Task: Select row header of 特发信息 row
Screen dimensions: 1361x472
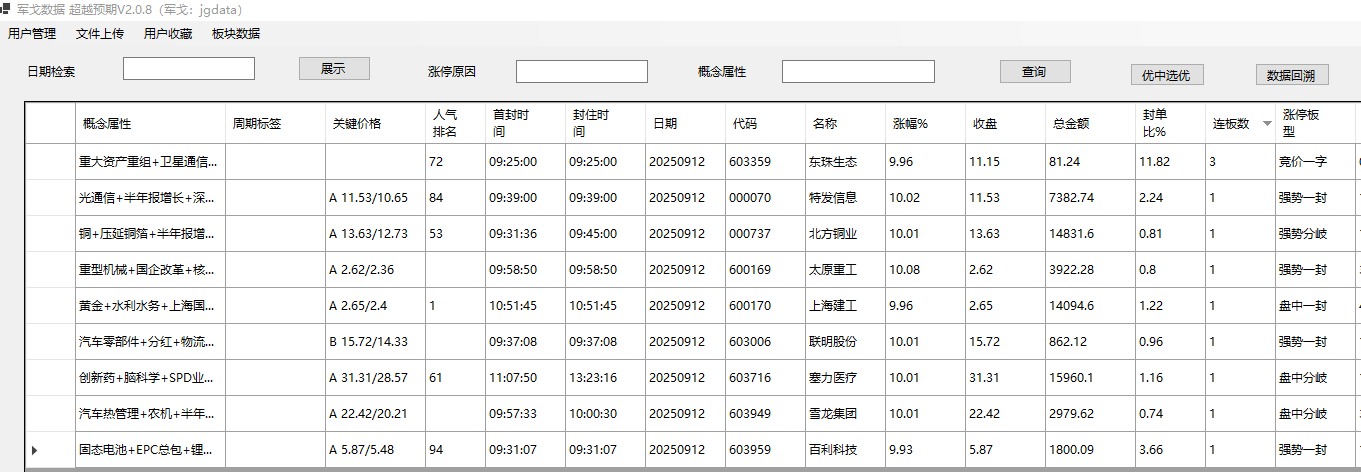Action: (x=50, y=198)
